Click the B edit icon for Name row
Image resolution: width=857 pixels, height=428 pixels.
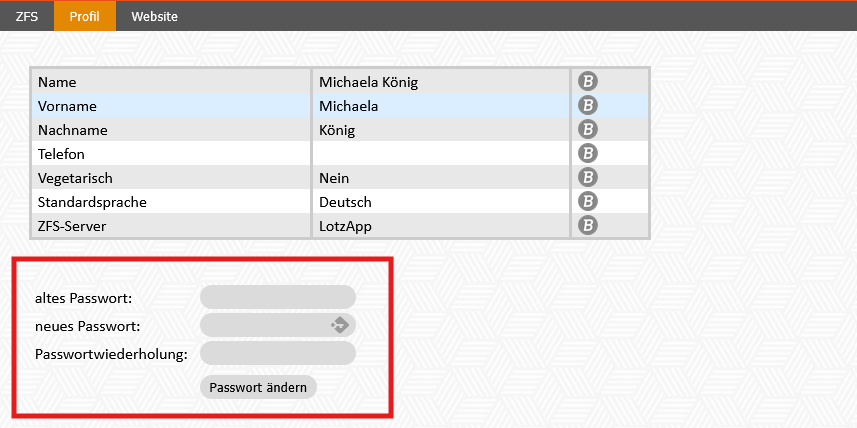click(588, 81)
